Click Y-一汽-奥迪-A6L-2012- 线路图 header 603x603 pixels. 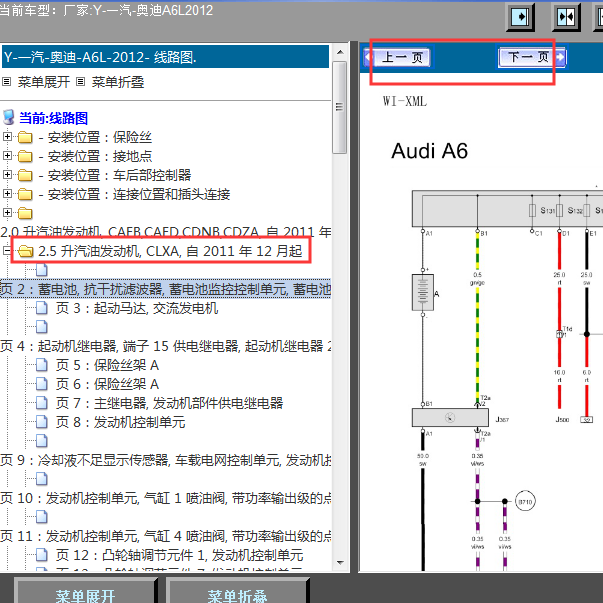click(165, 57)
